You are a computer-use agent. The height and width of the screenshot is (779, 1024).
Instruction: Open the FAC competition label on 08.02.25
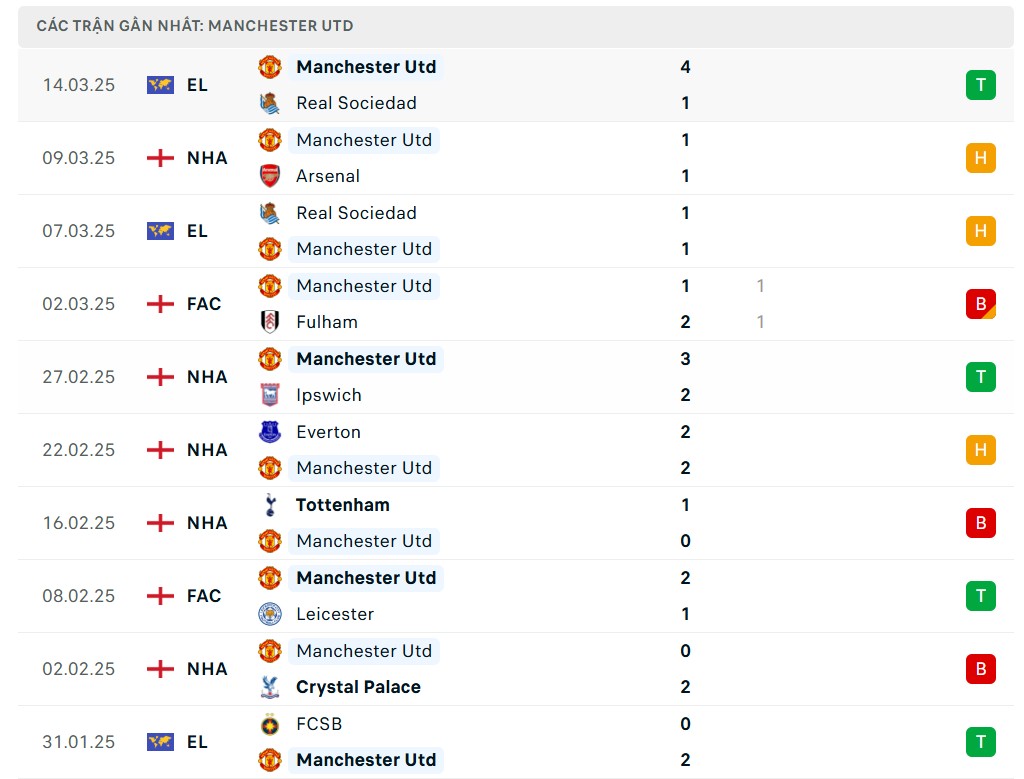pyautogui.click(x=204, y=596)
